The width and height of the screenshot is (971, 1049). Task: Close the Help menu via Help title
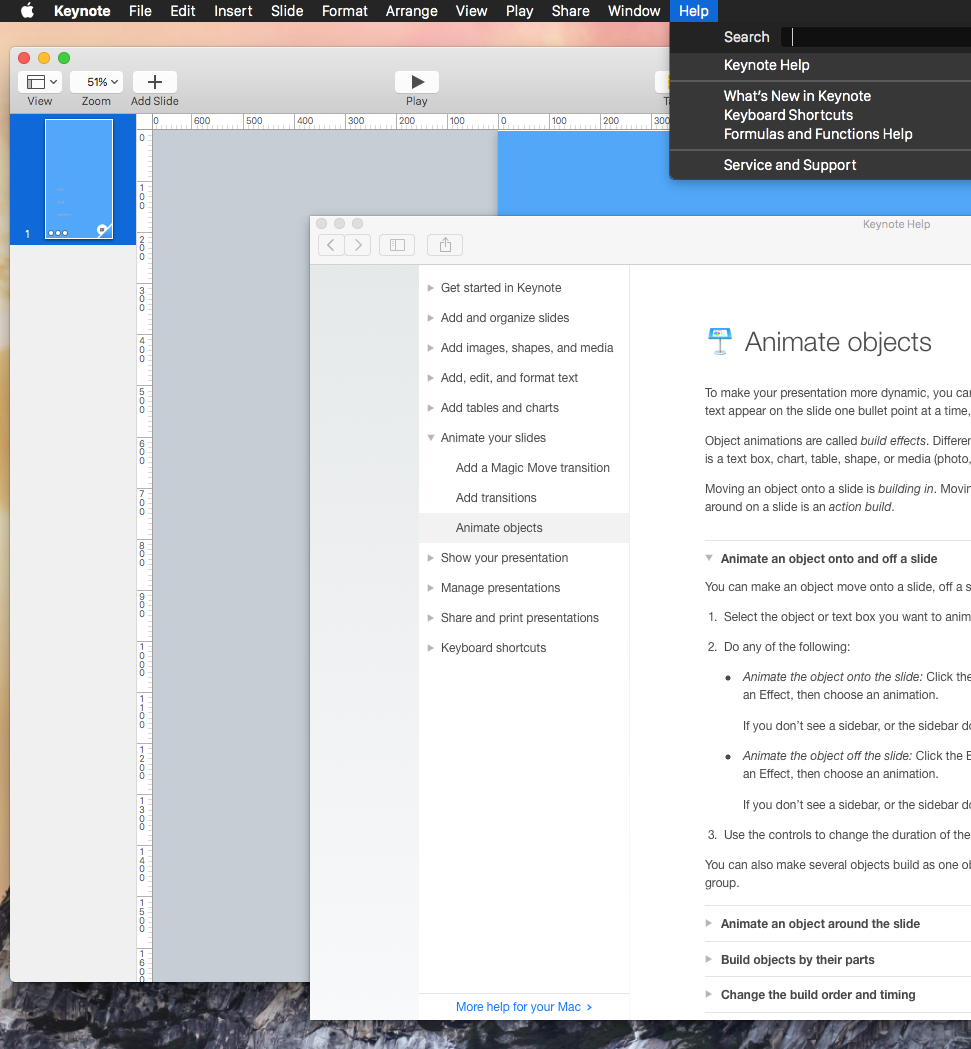pyautogui.click(x=693, y=11)
